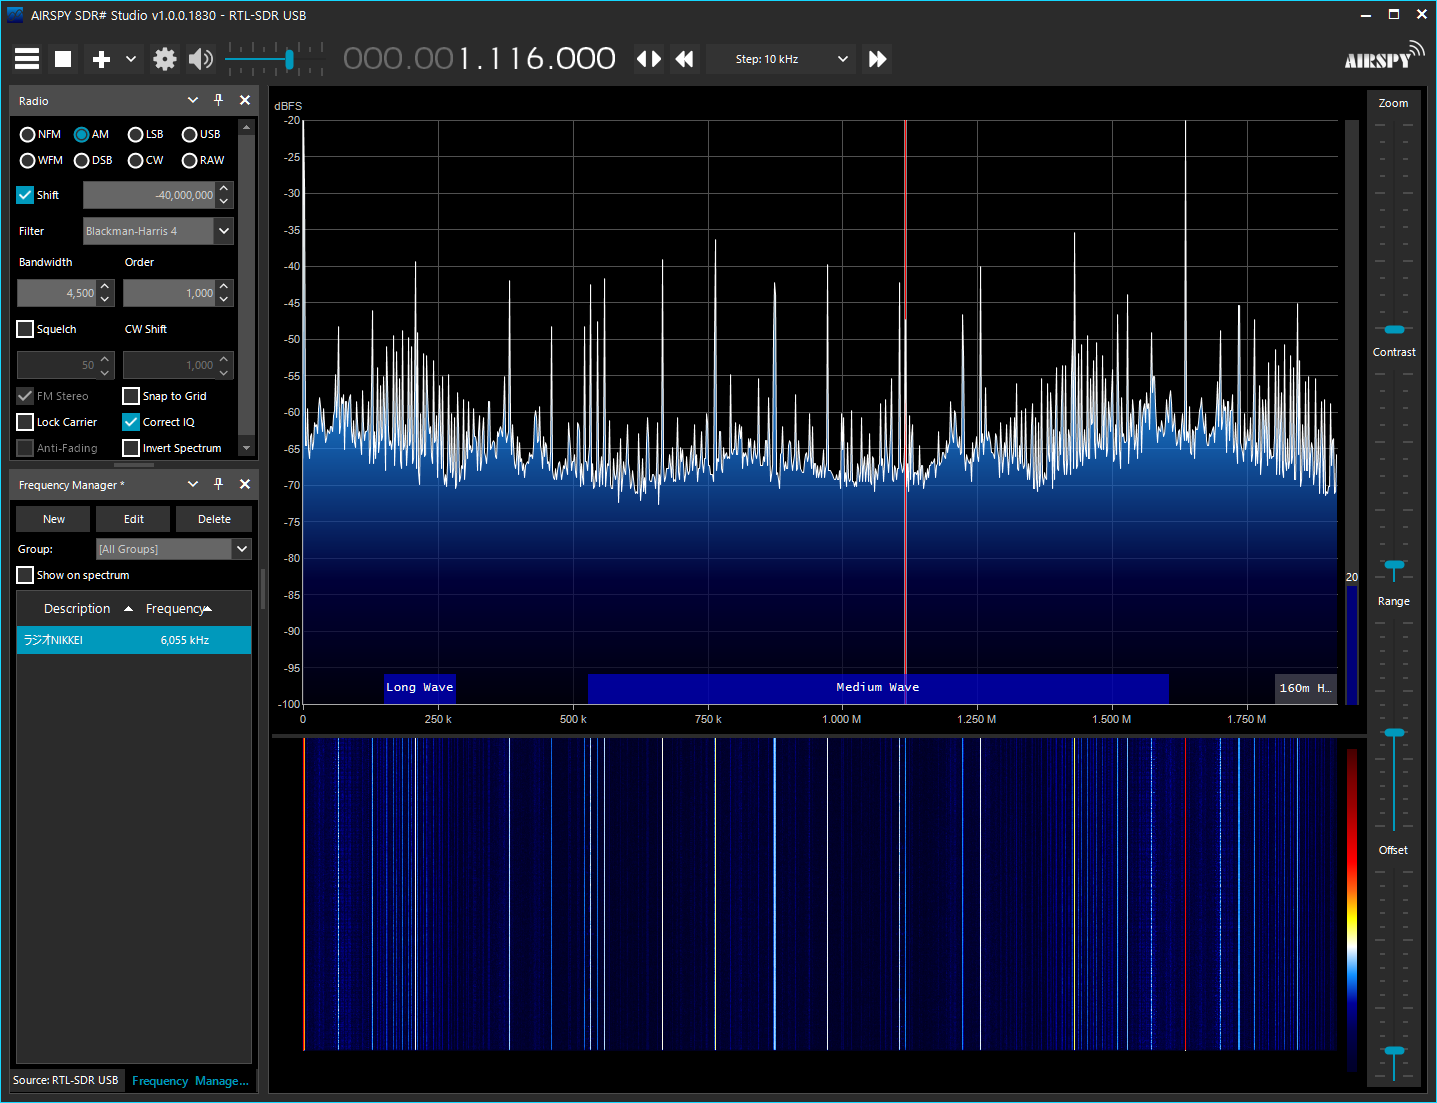Sort by Frequency column header
Viewport: 1437px width, 1103px height.
point(178,608)
